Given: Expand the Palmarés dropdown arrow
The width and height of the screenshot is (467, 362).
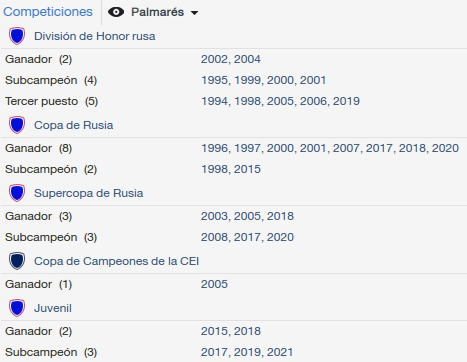Looking at the screenshot, I should coord(194,13).
